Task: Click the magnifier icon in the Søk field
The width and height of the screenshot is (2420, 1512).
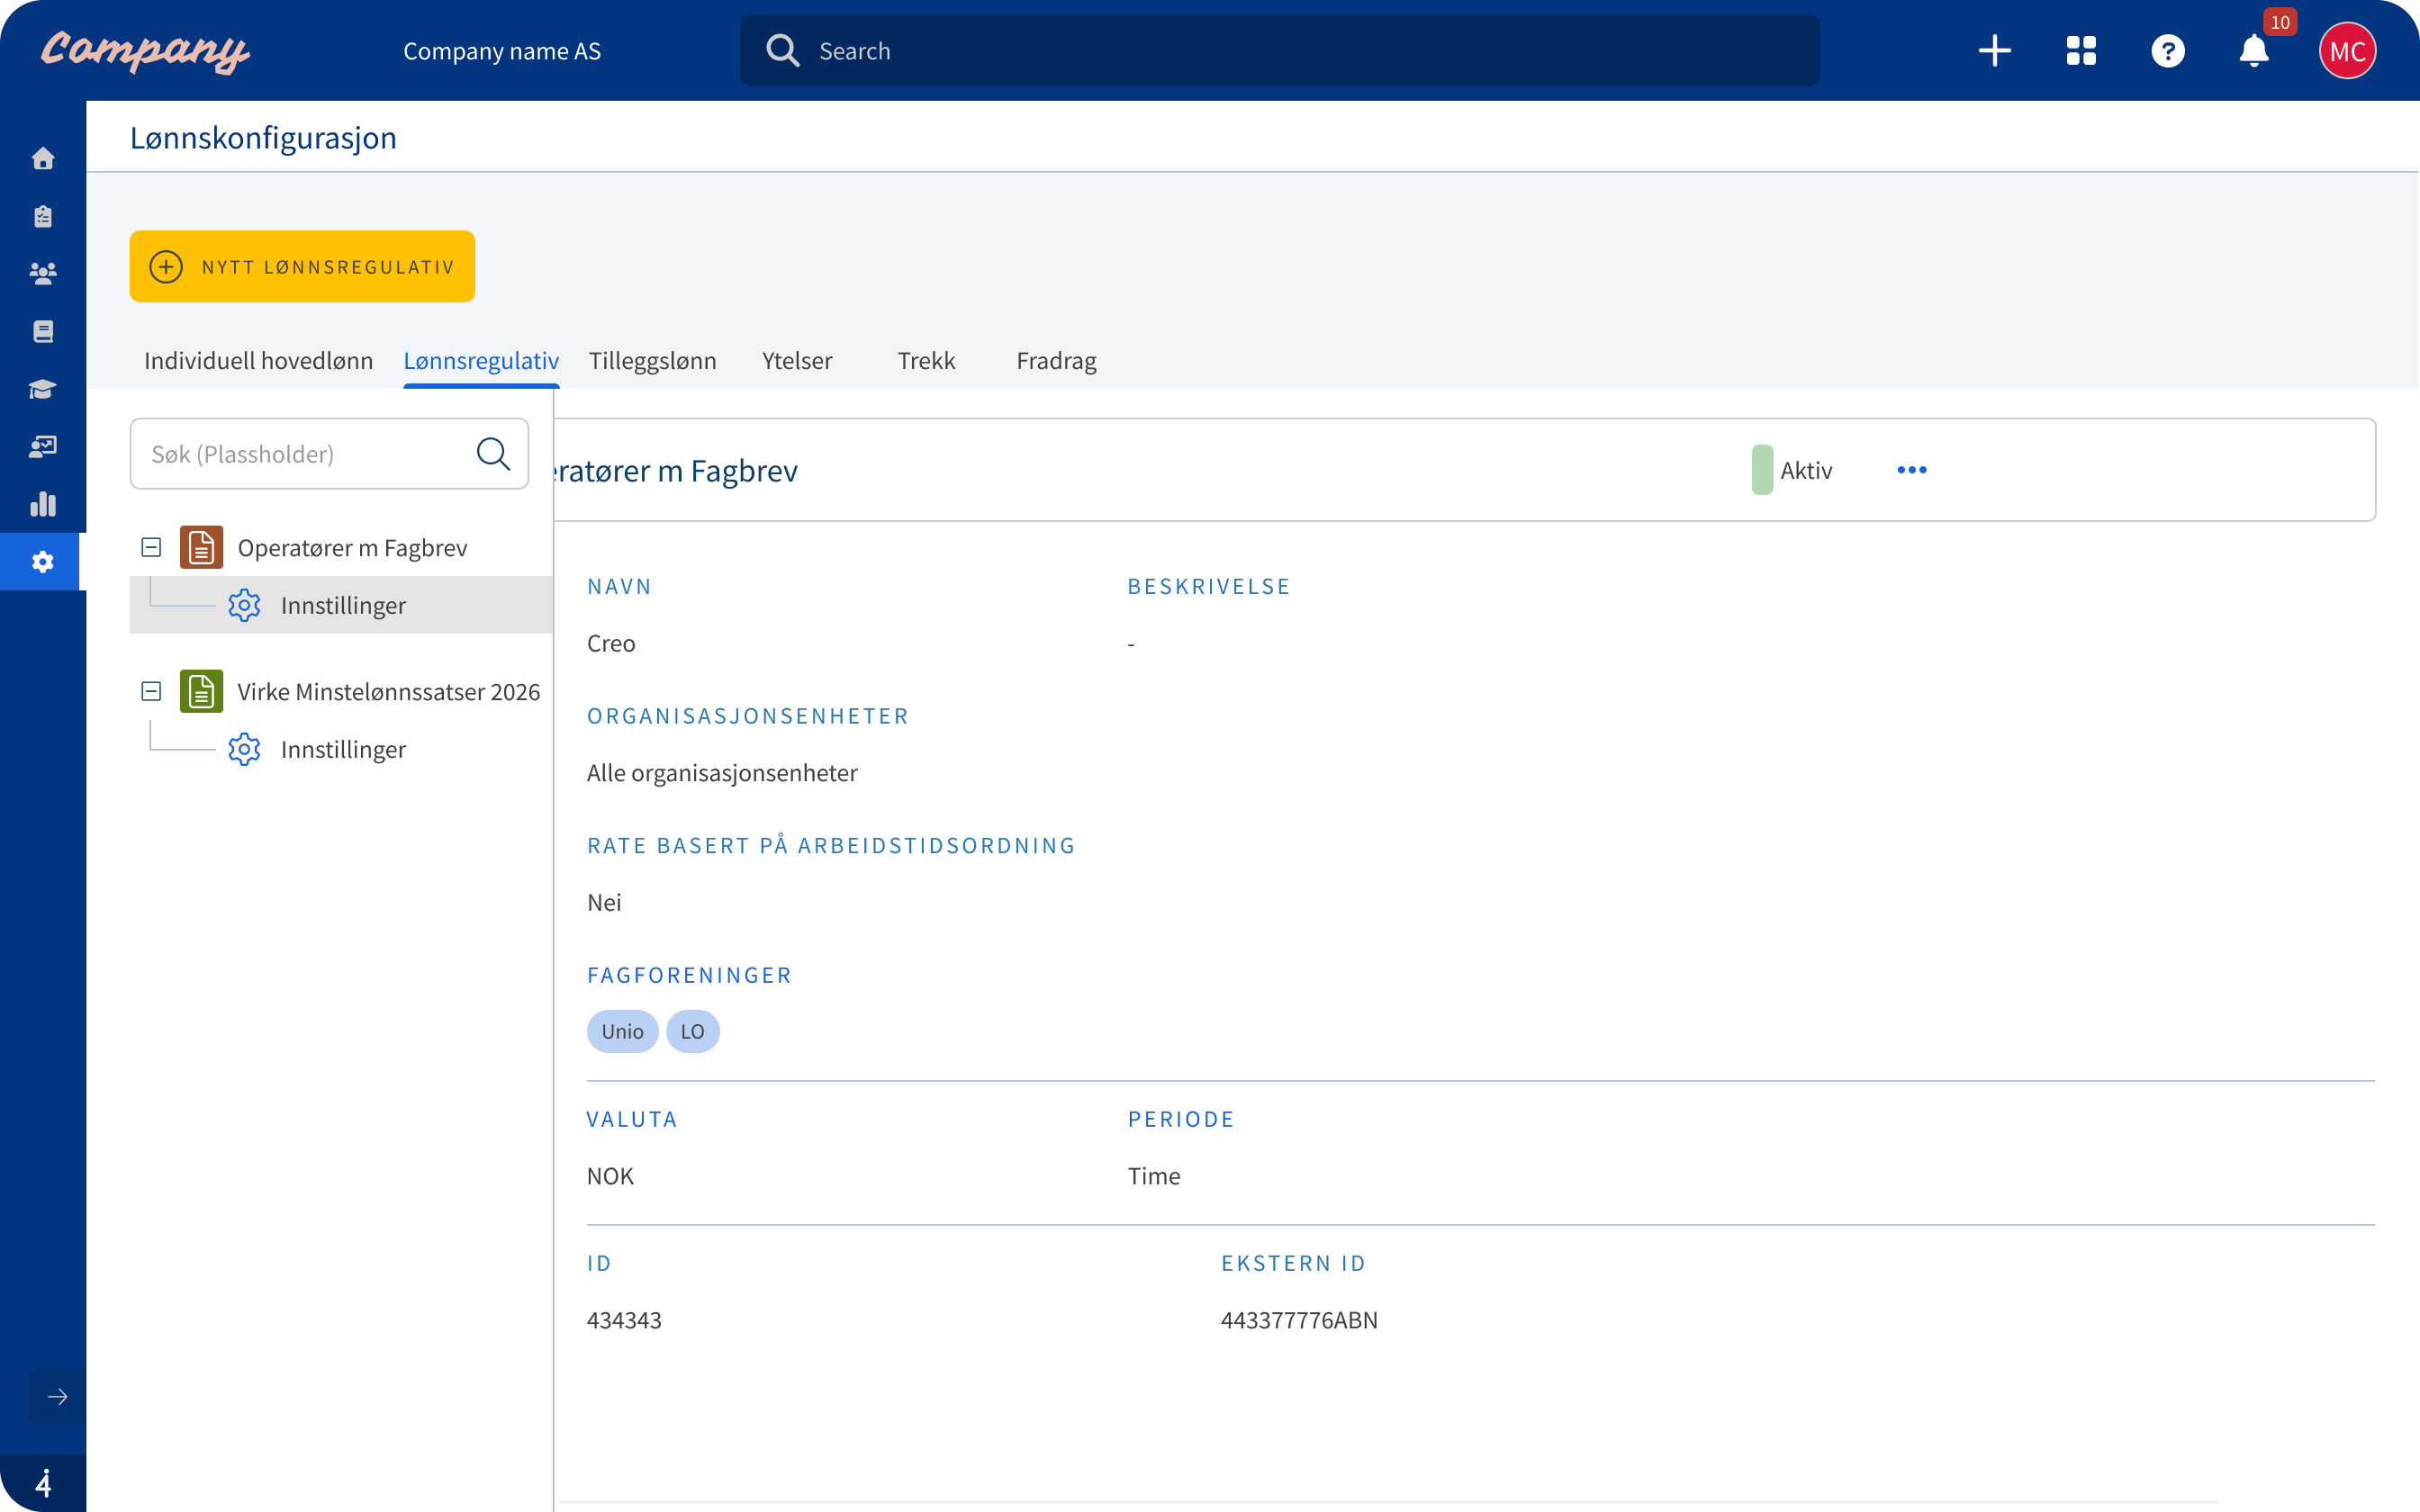Action: 493,453
